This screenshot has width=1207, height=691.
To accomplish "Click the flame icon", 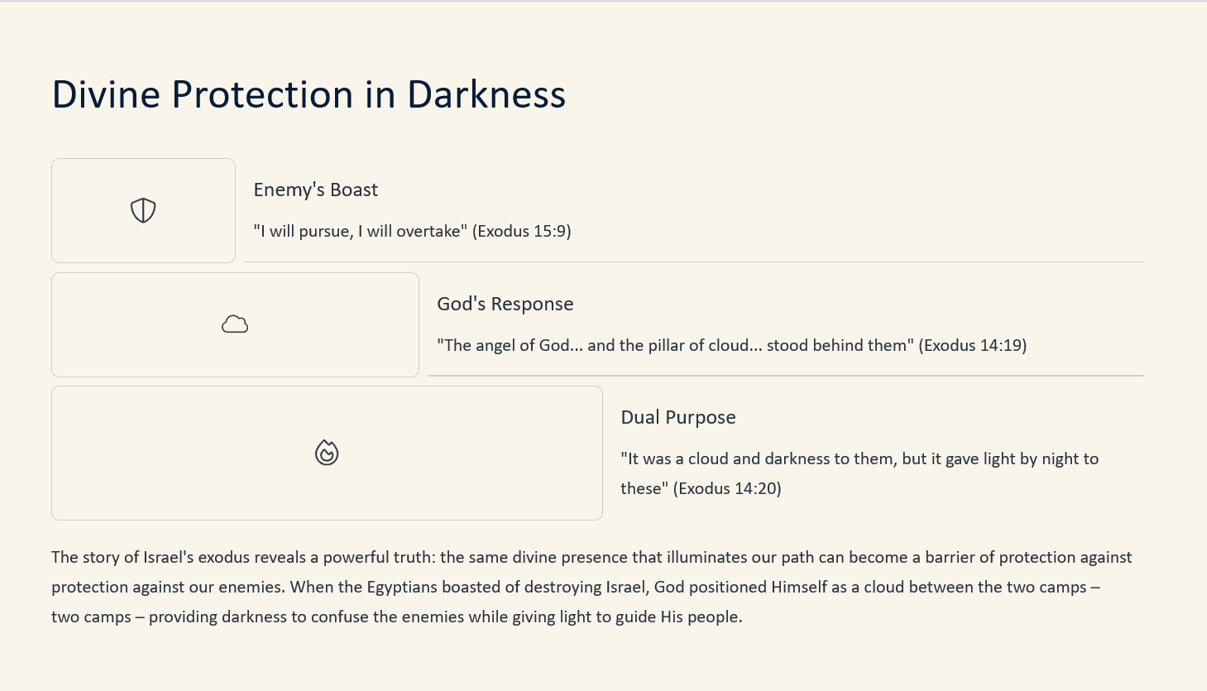I will click(x=327, y=453).
